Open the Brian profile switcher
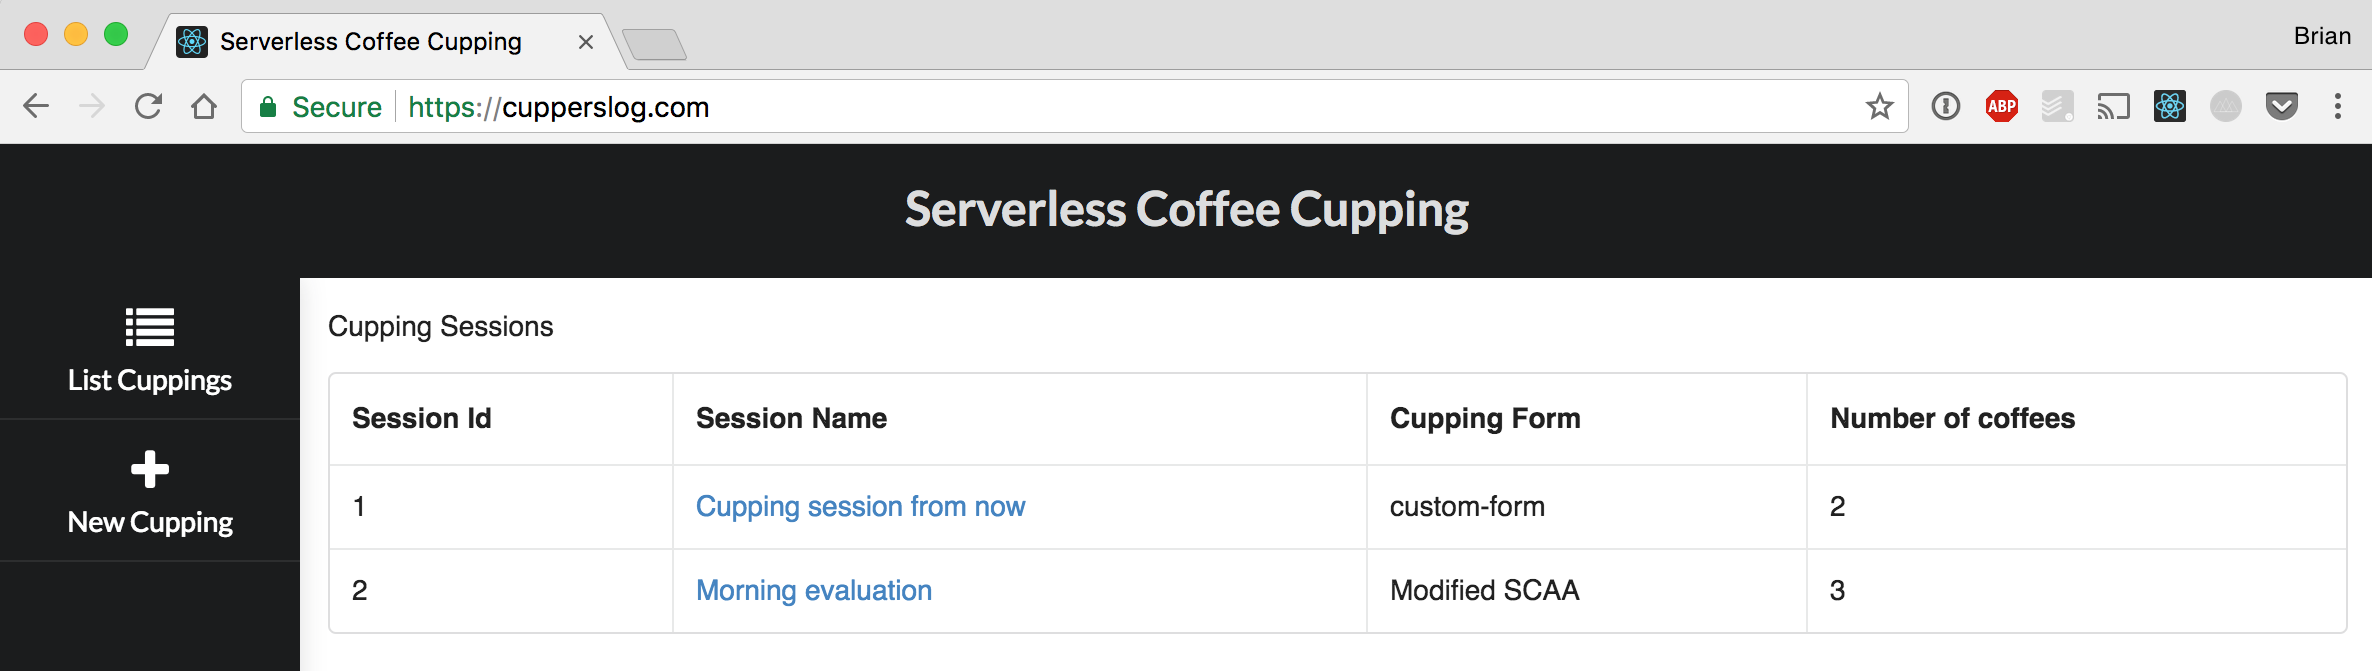2372x671 pixels. tap(2322, 36)
